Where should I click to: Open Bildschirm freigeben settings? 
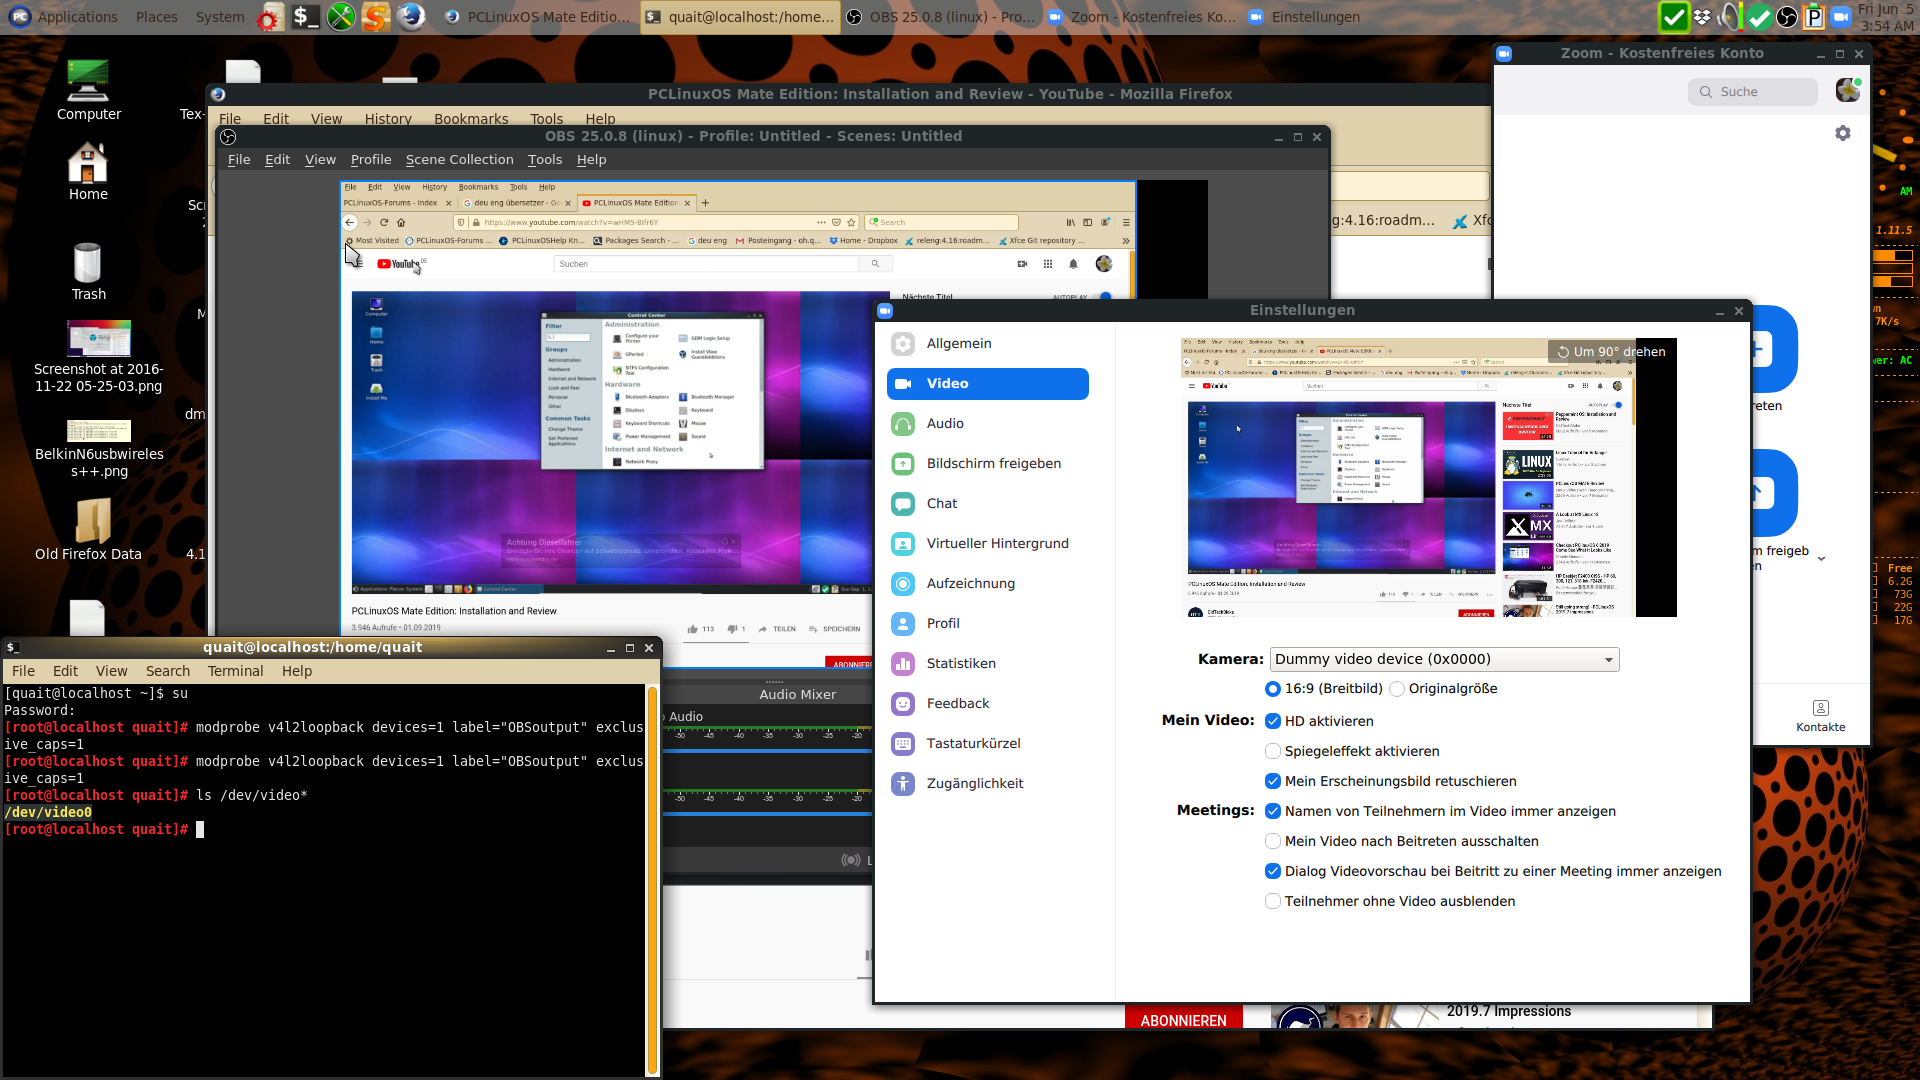pos(993,463)
